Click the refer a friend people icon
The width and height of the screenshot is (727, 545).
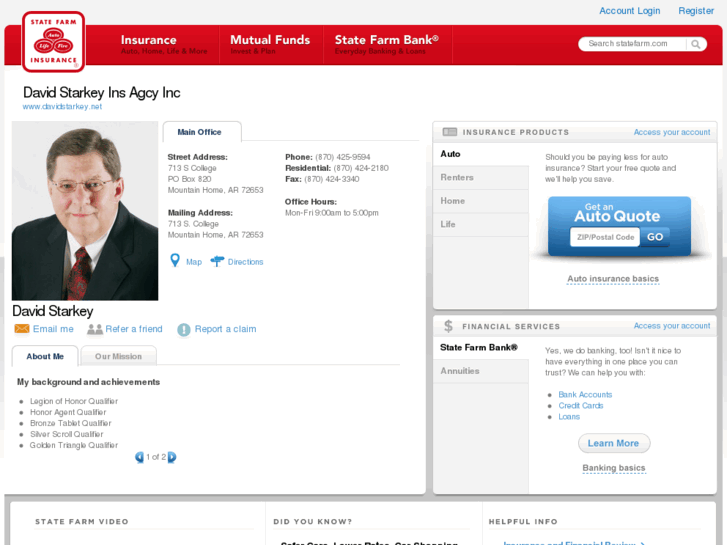(95, 329)
